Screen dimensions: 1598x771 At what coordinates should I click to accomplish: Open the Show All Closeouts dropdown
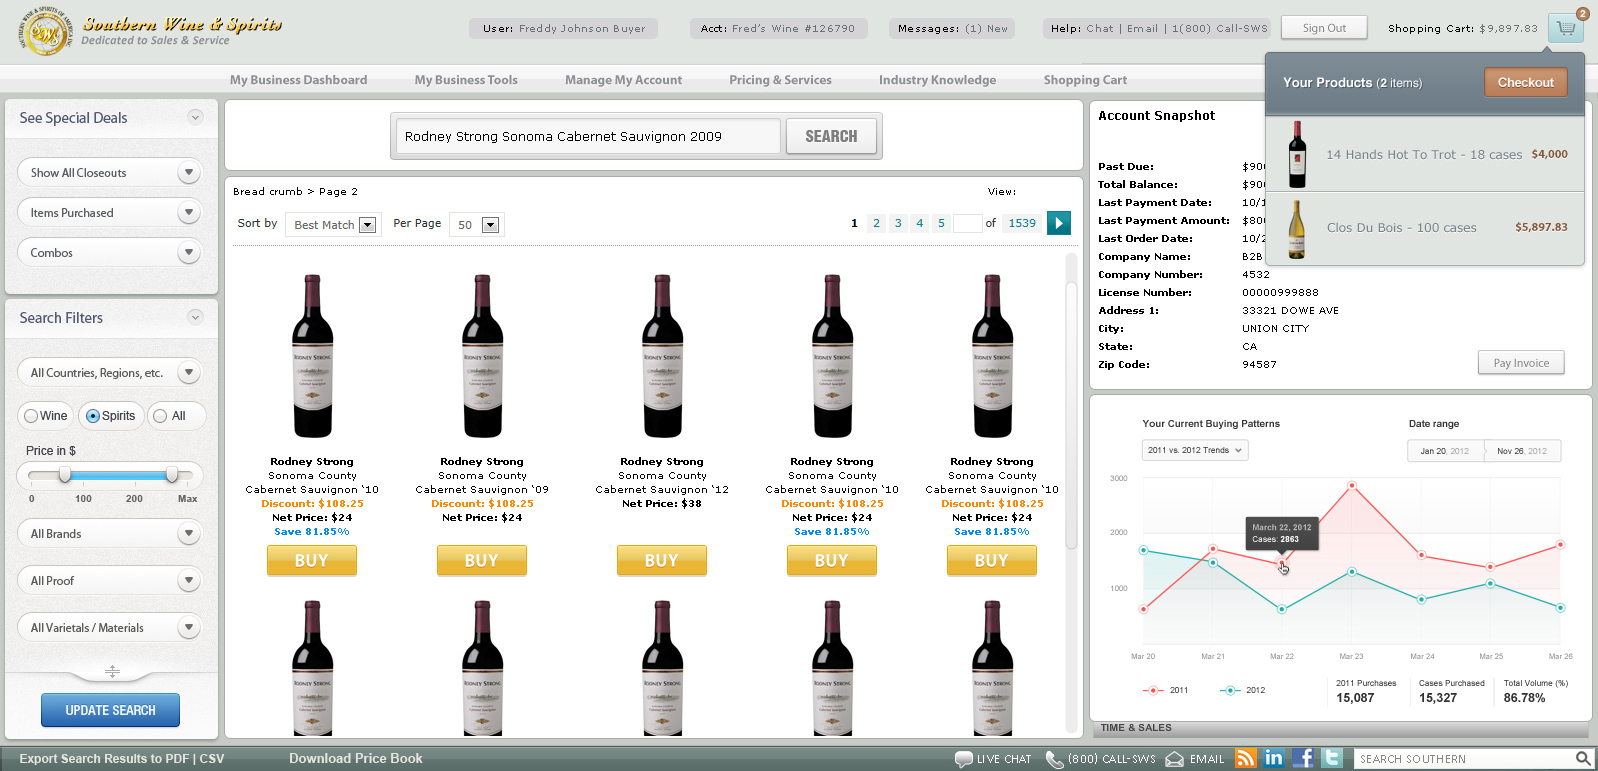point(110,172)
